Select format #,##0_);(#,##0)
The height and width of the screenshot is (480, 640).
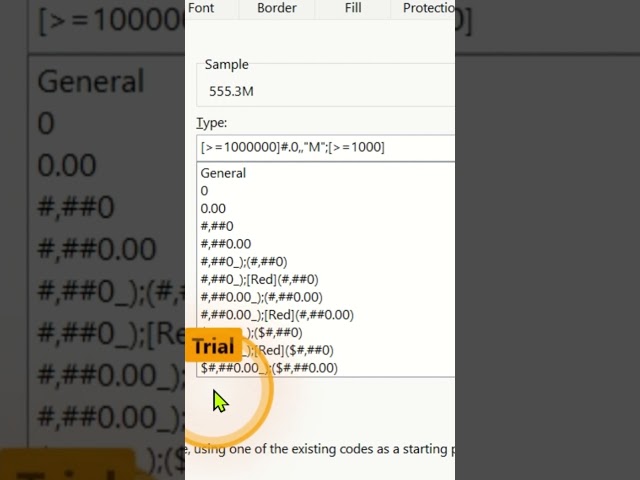244,262
